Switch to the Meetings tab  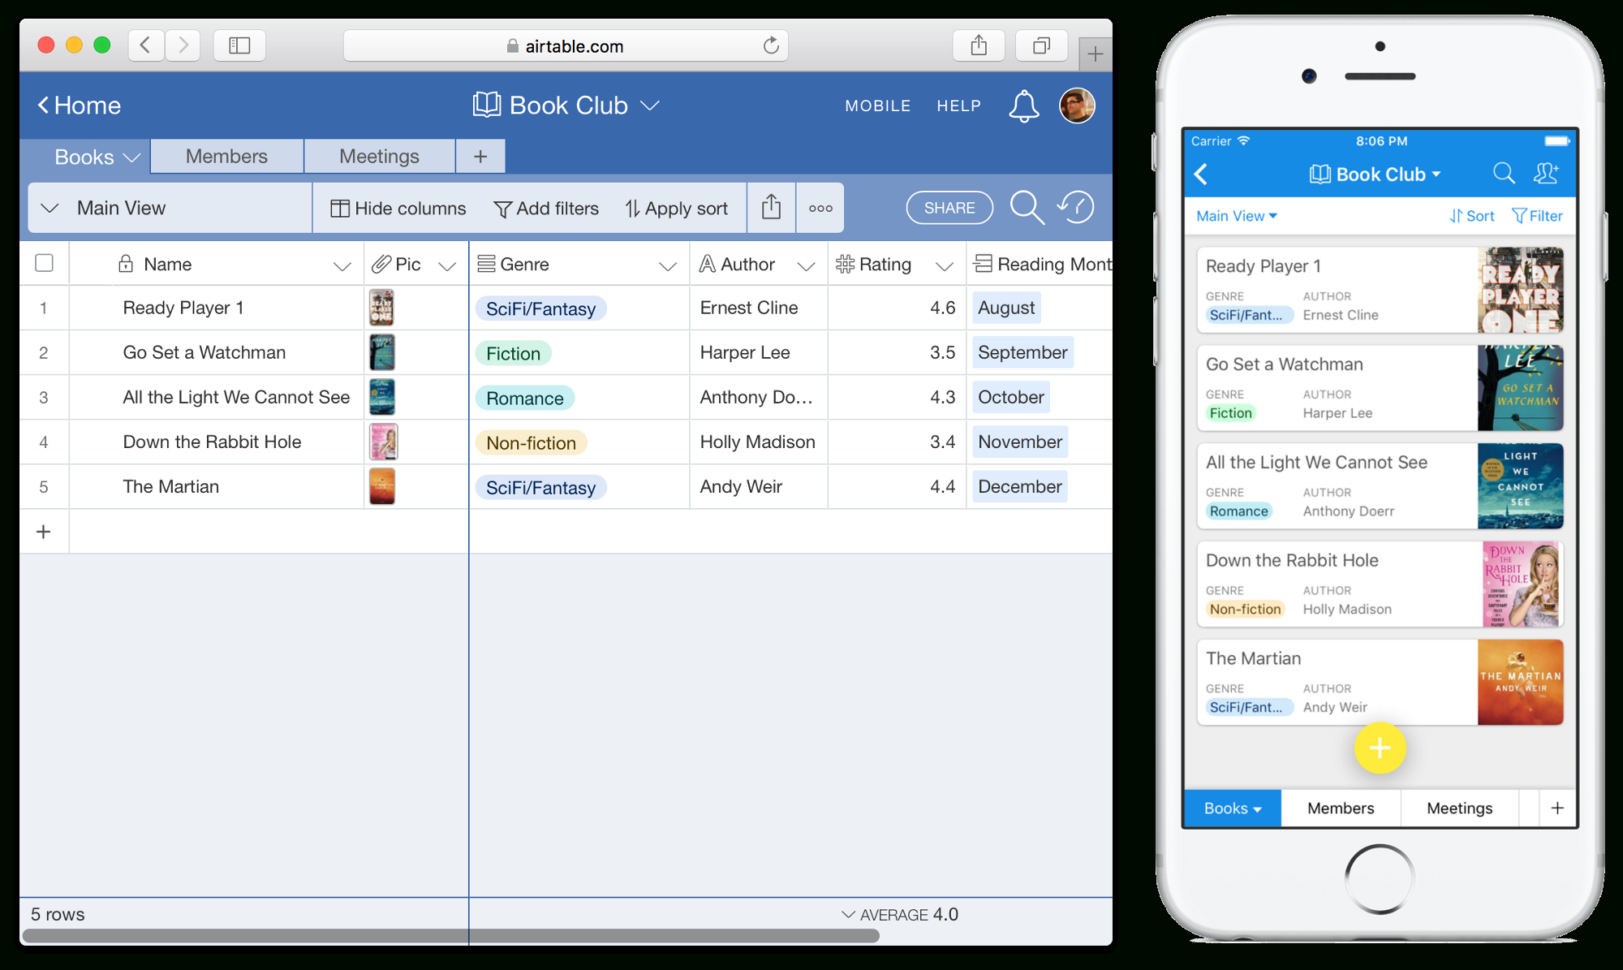click(379, 156)
